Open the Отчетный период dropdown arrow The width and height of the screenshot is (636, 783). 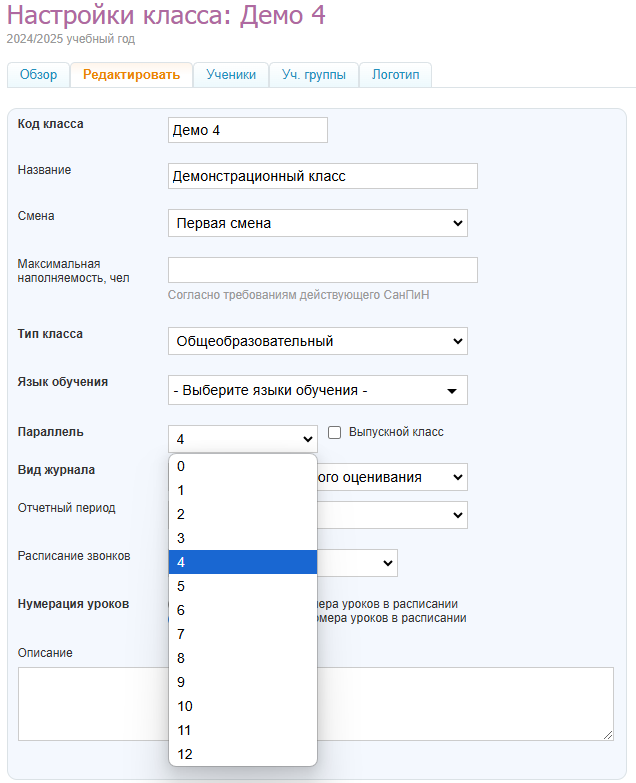point(458,515)
